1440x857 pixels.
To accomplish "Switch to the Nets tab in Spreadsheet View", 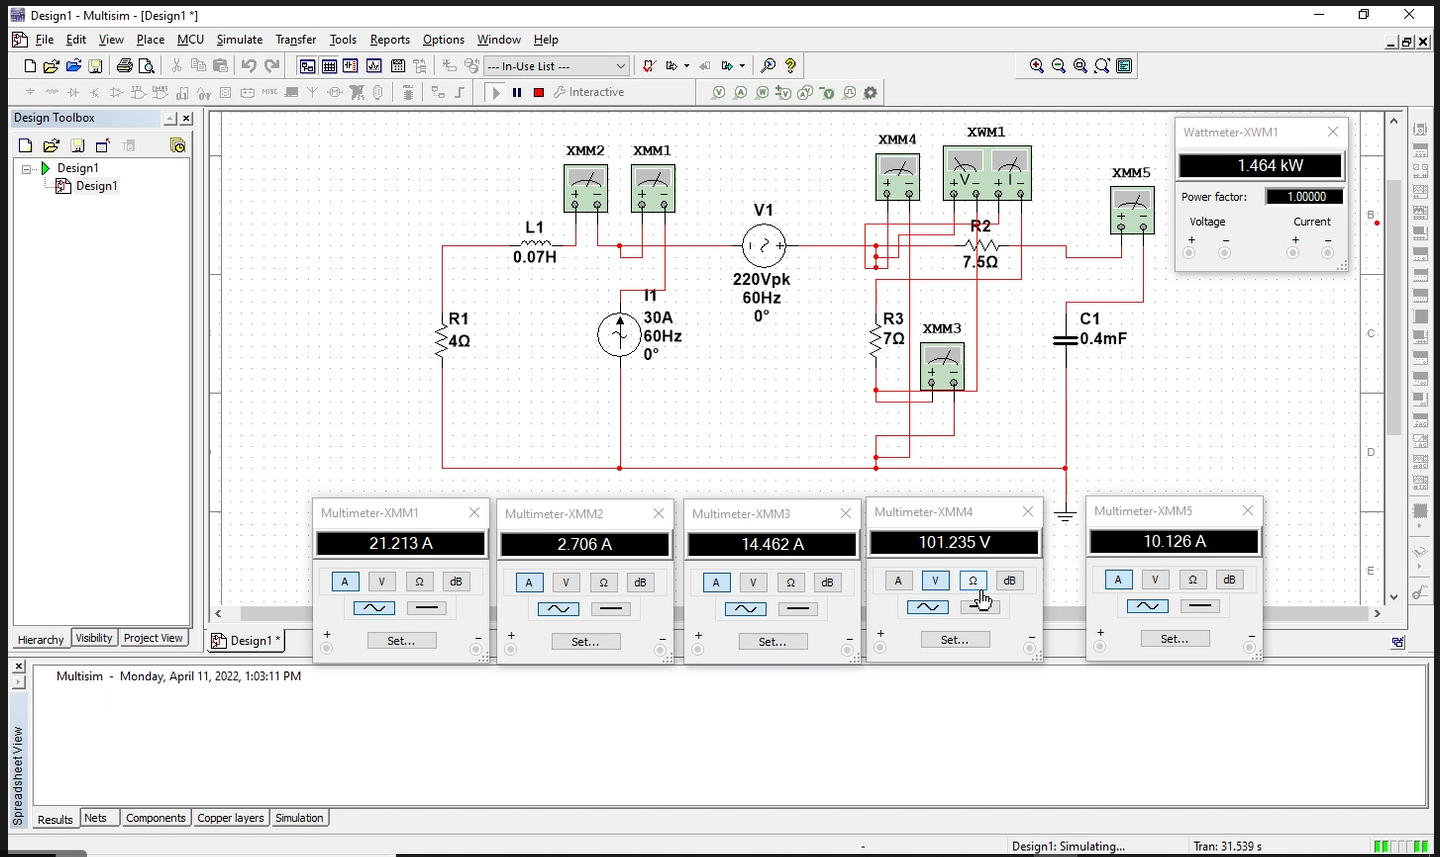I will coord(97,817).
